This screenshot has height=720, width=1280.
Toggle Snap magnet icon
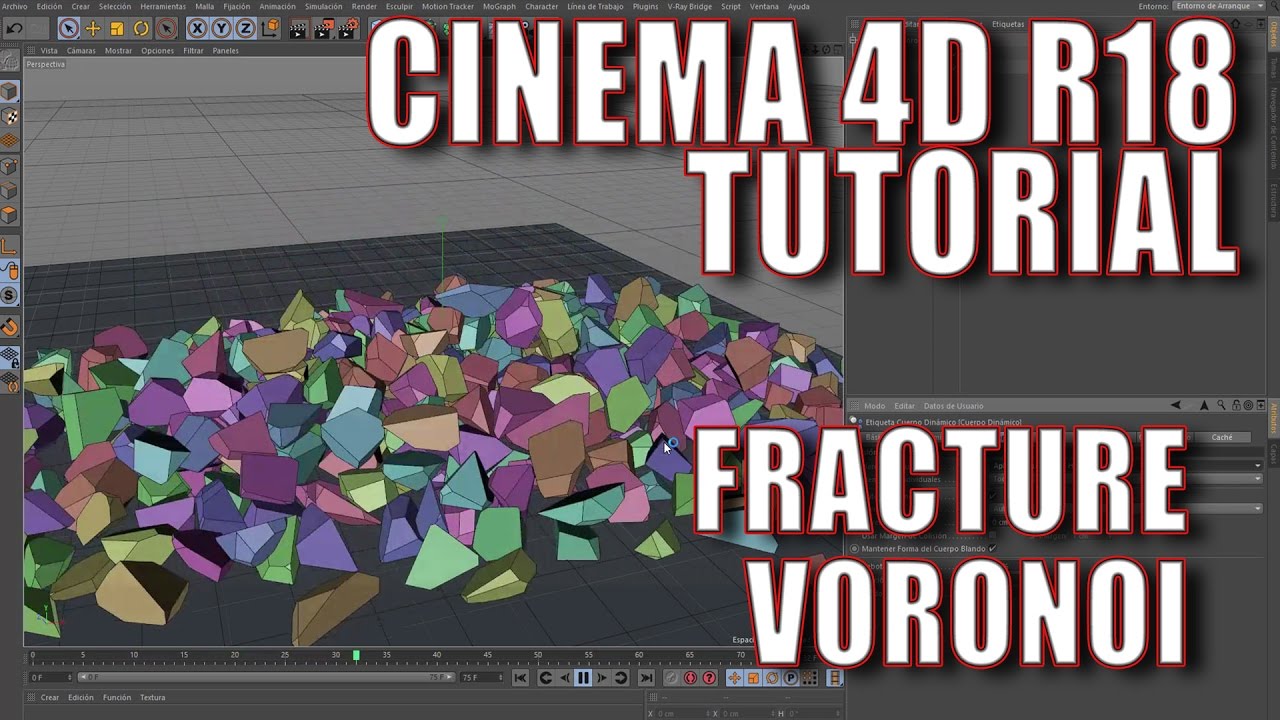[9, 326]
